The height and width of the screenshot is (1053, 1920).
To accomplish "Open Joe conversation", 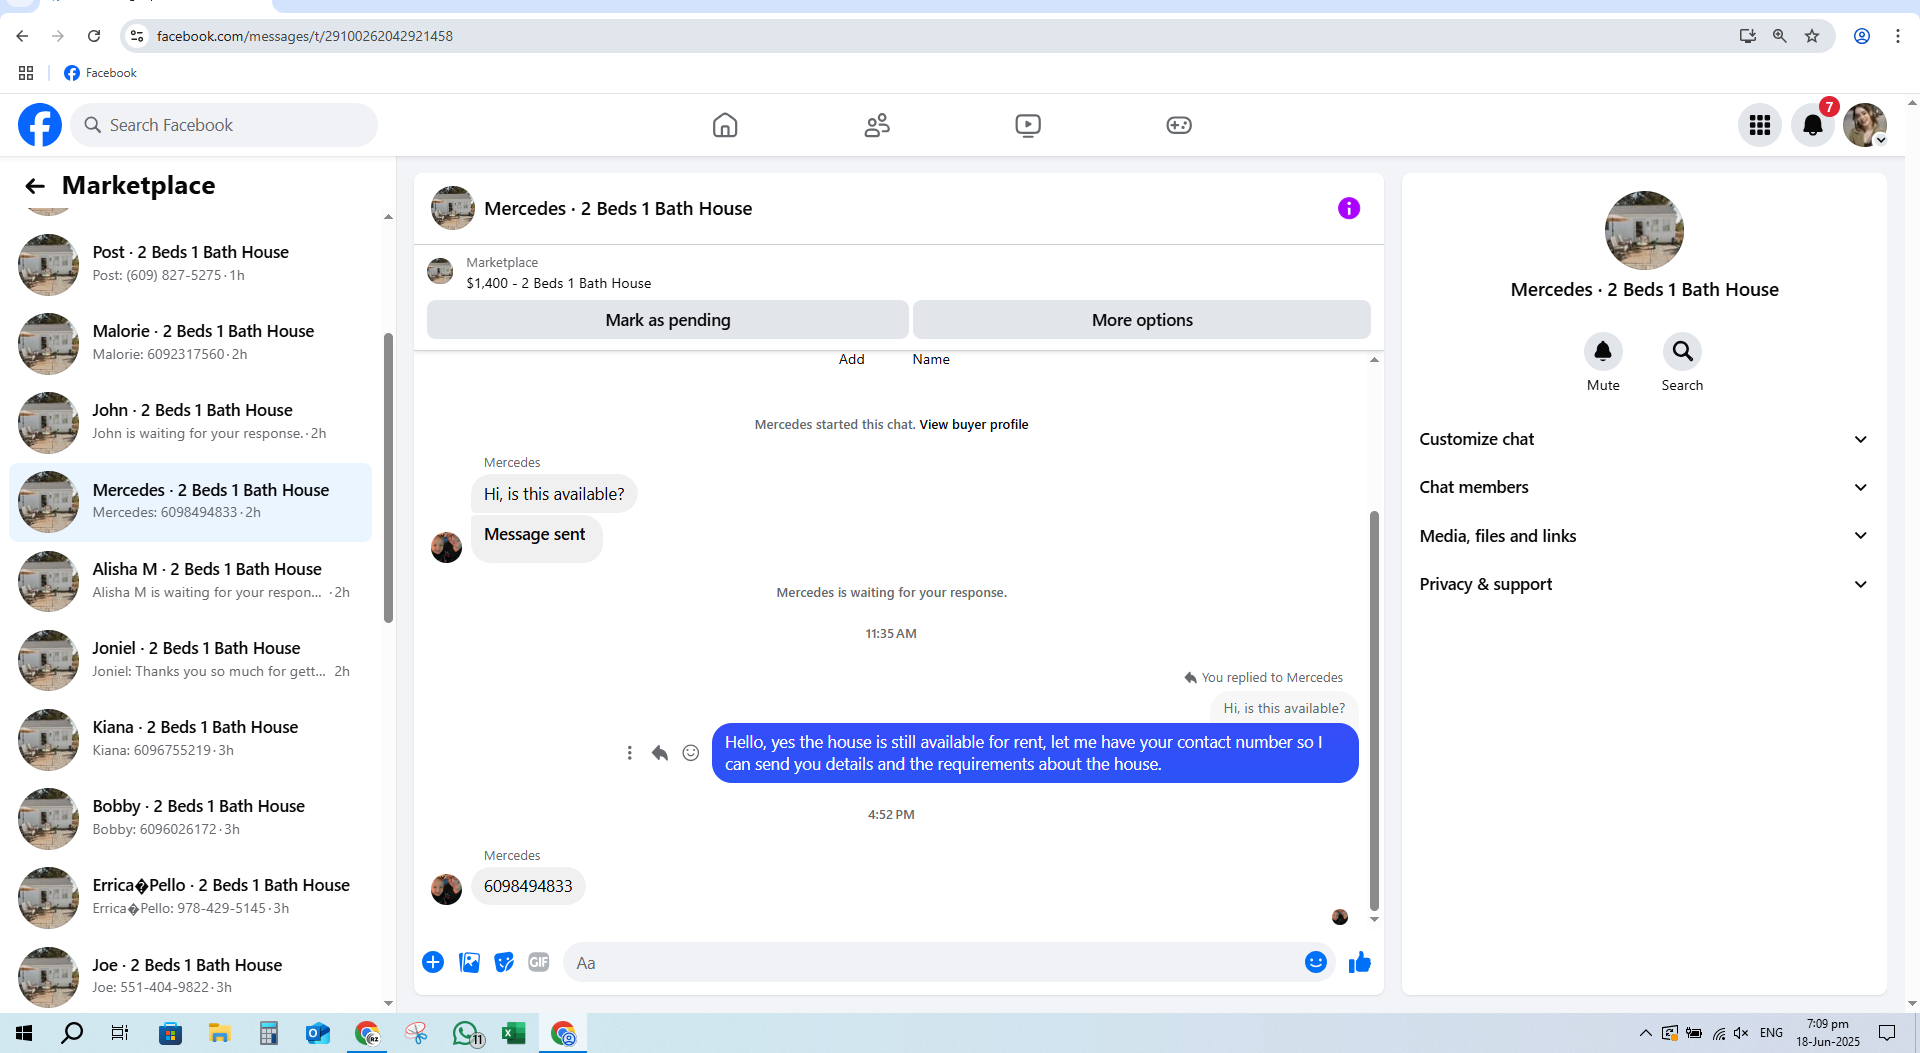I will coord(190,976).
